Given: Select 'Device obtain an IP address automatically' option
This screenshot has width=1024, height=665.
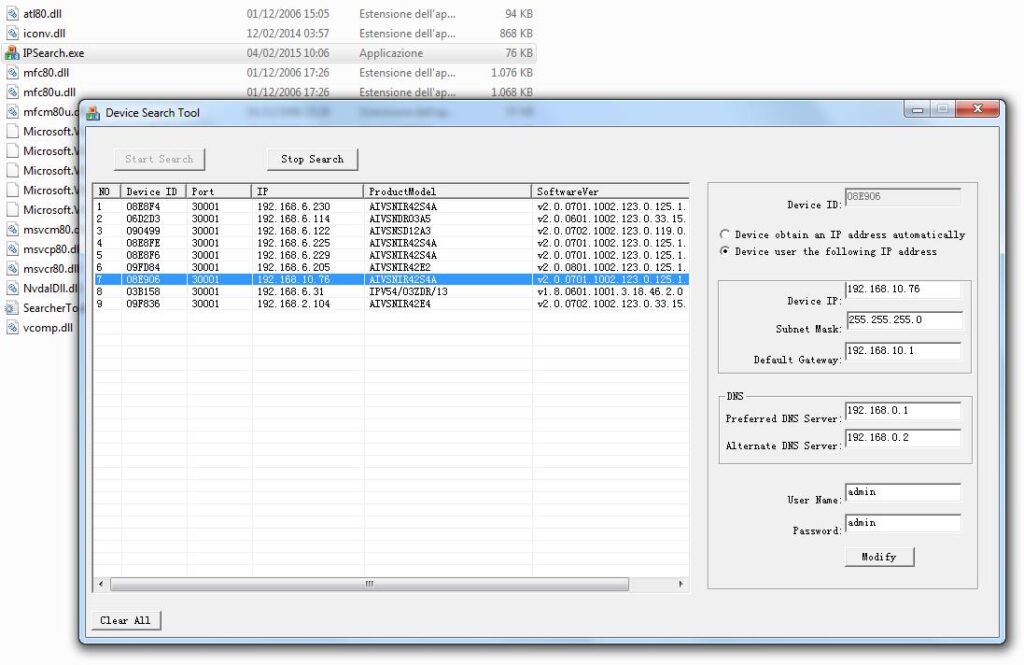Looking at the screenshot, I should [725, 235].
